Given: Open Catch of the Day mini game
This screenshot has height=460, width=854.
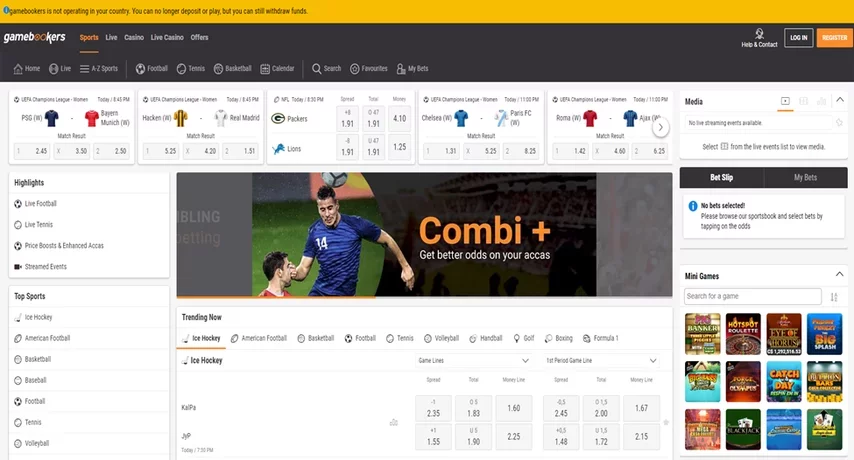Looking at the screenshot, I should (x=784, y=382).
